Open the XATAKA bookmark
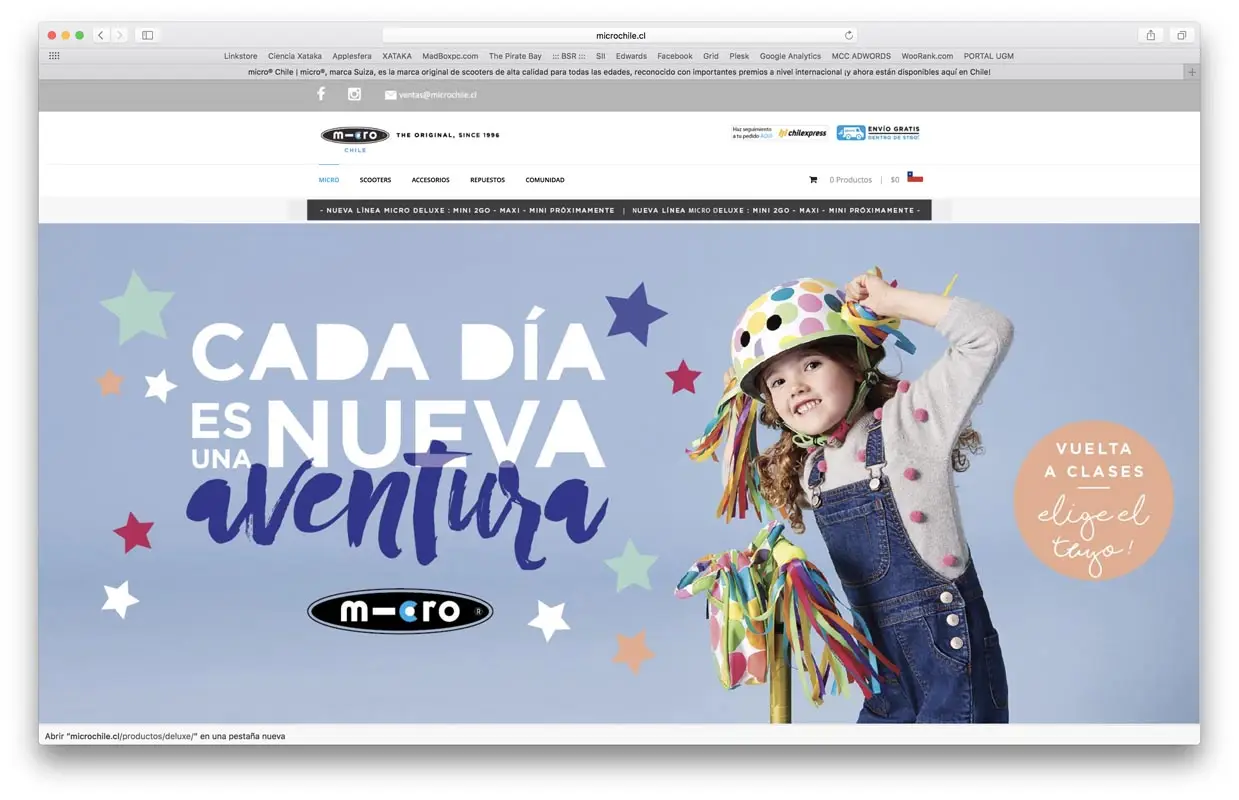This screenshot has height=800, width=1239. 397,56
